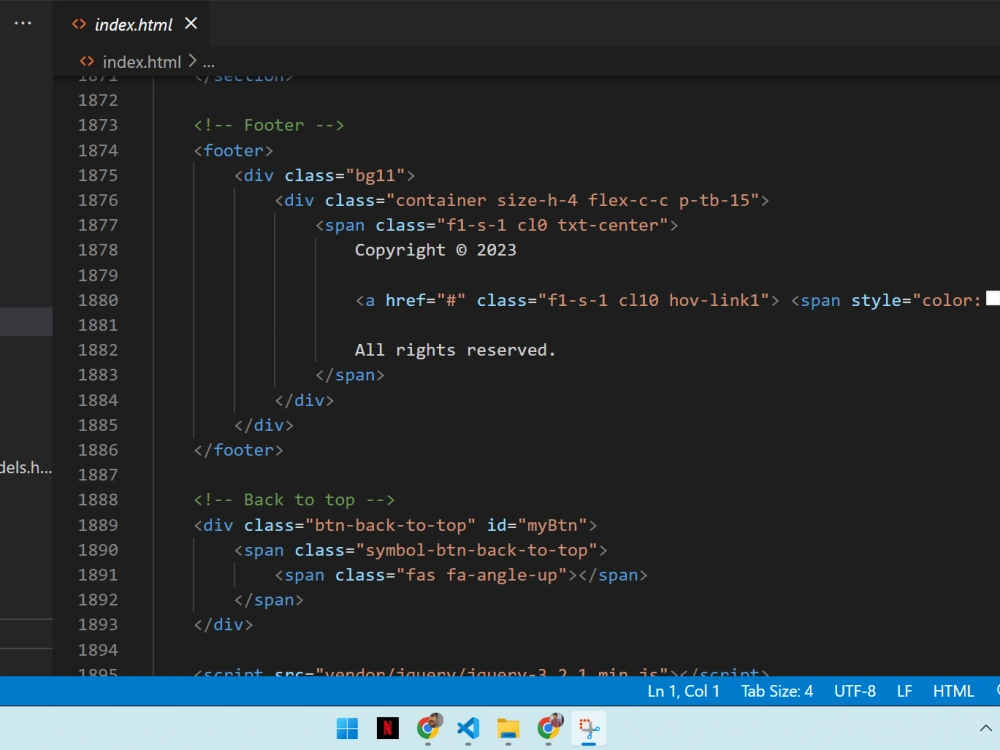Expand the breadcrumb ellipsis symbol path
Image resolution: width=1000 pixels, height=750 pixels.
click(209, 62)
